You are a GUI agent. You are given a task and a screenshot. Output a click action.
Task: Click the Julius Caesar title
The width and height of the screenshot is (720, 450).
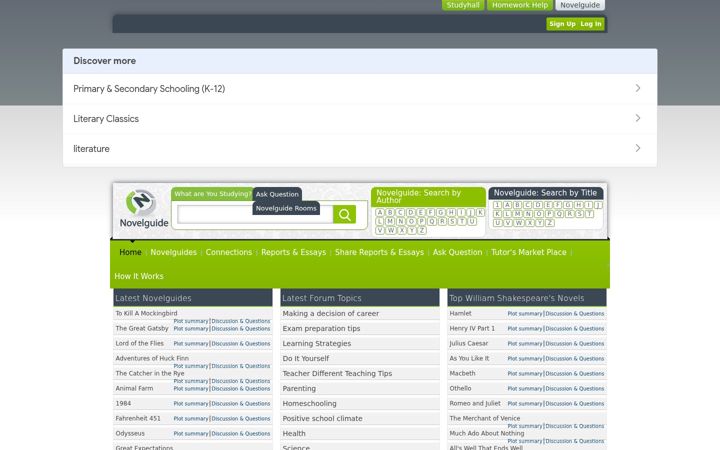point(468,343)
